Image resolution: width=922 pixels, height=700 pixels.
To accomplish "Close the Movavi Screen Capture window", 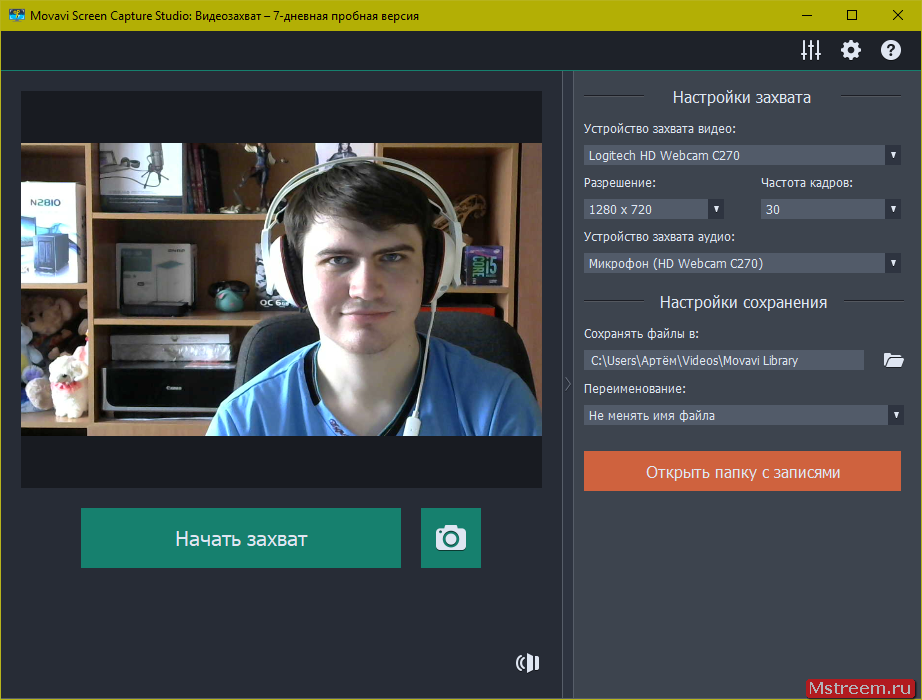I will click(x=897, y=15).
